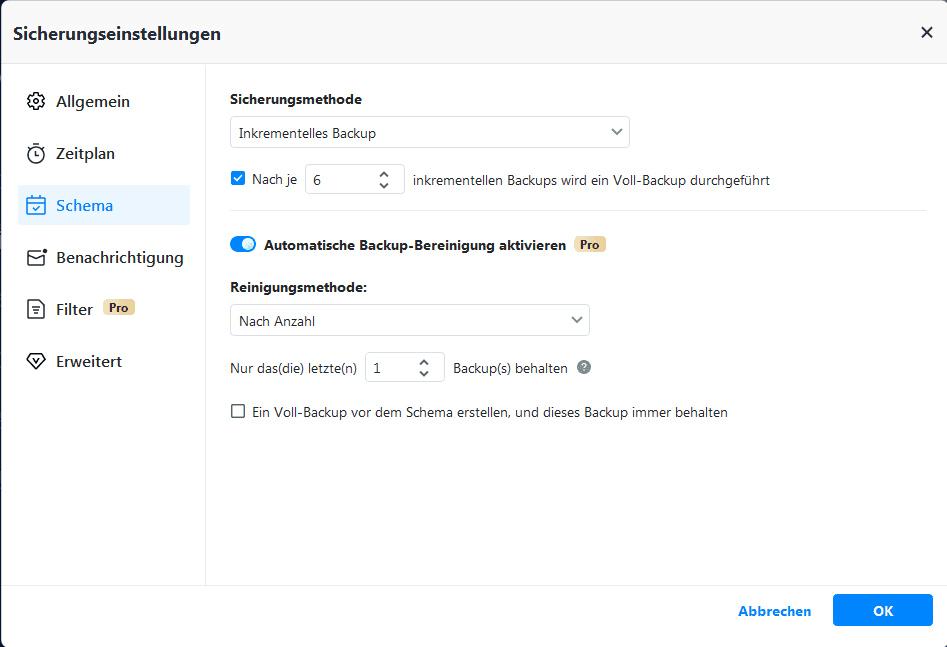947x647 pixels.
Task: Click the Schema calendar icon
Action: point(36,206)
